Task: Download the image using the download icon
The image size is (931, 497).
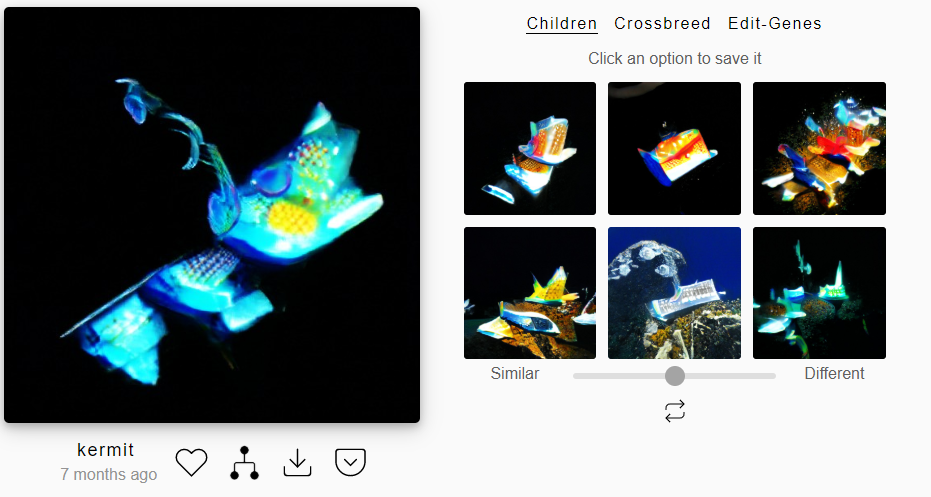Action: 297,463
